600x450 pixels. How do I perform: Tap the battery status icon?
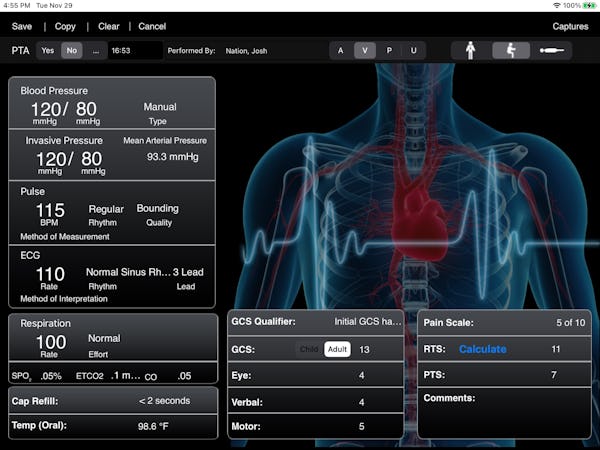pos(589,5)
